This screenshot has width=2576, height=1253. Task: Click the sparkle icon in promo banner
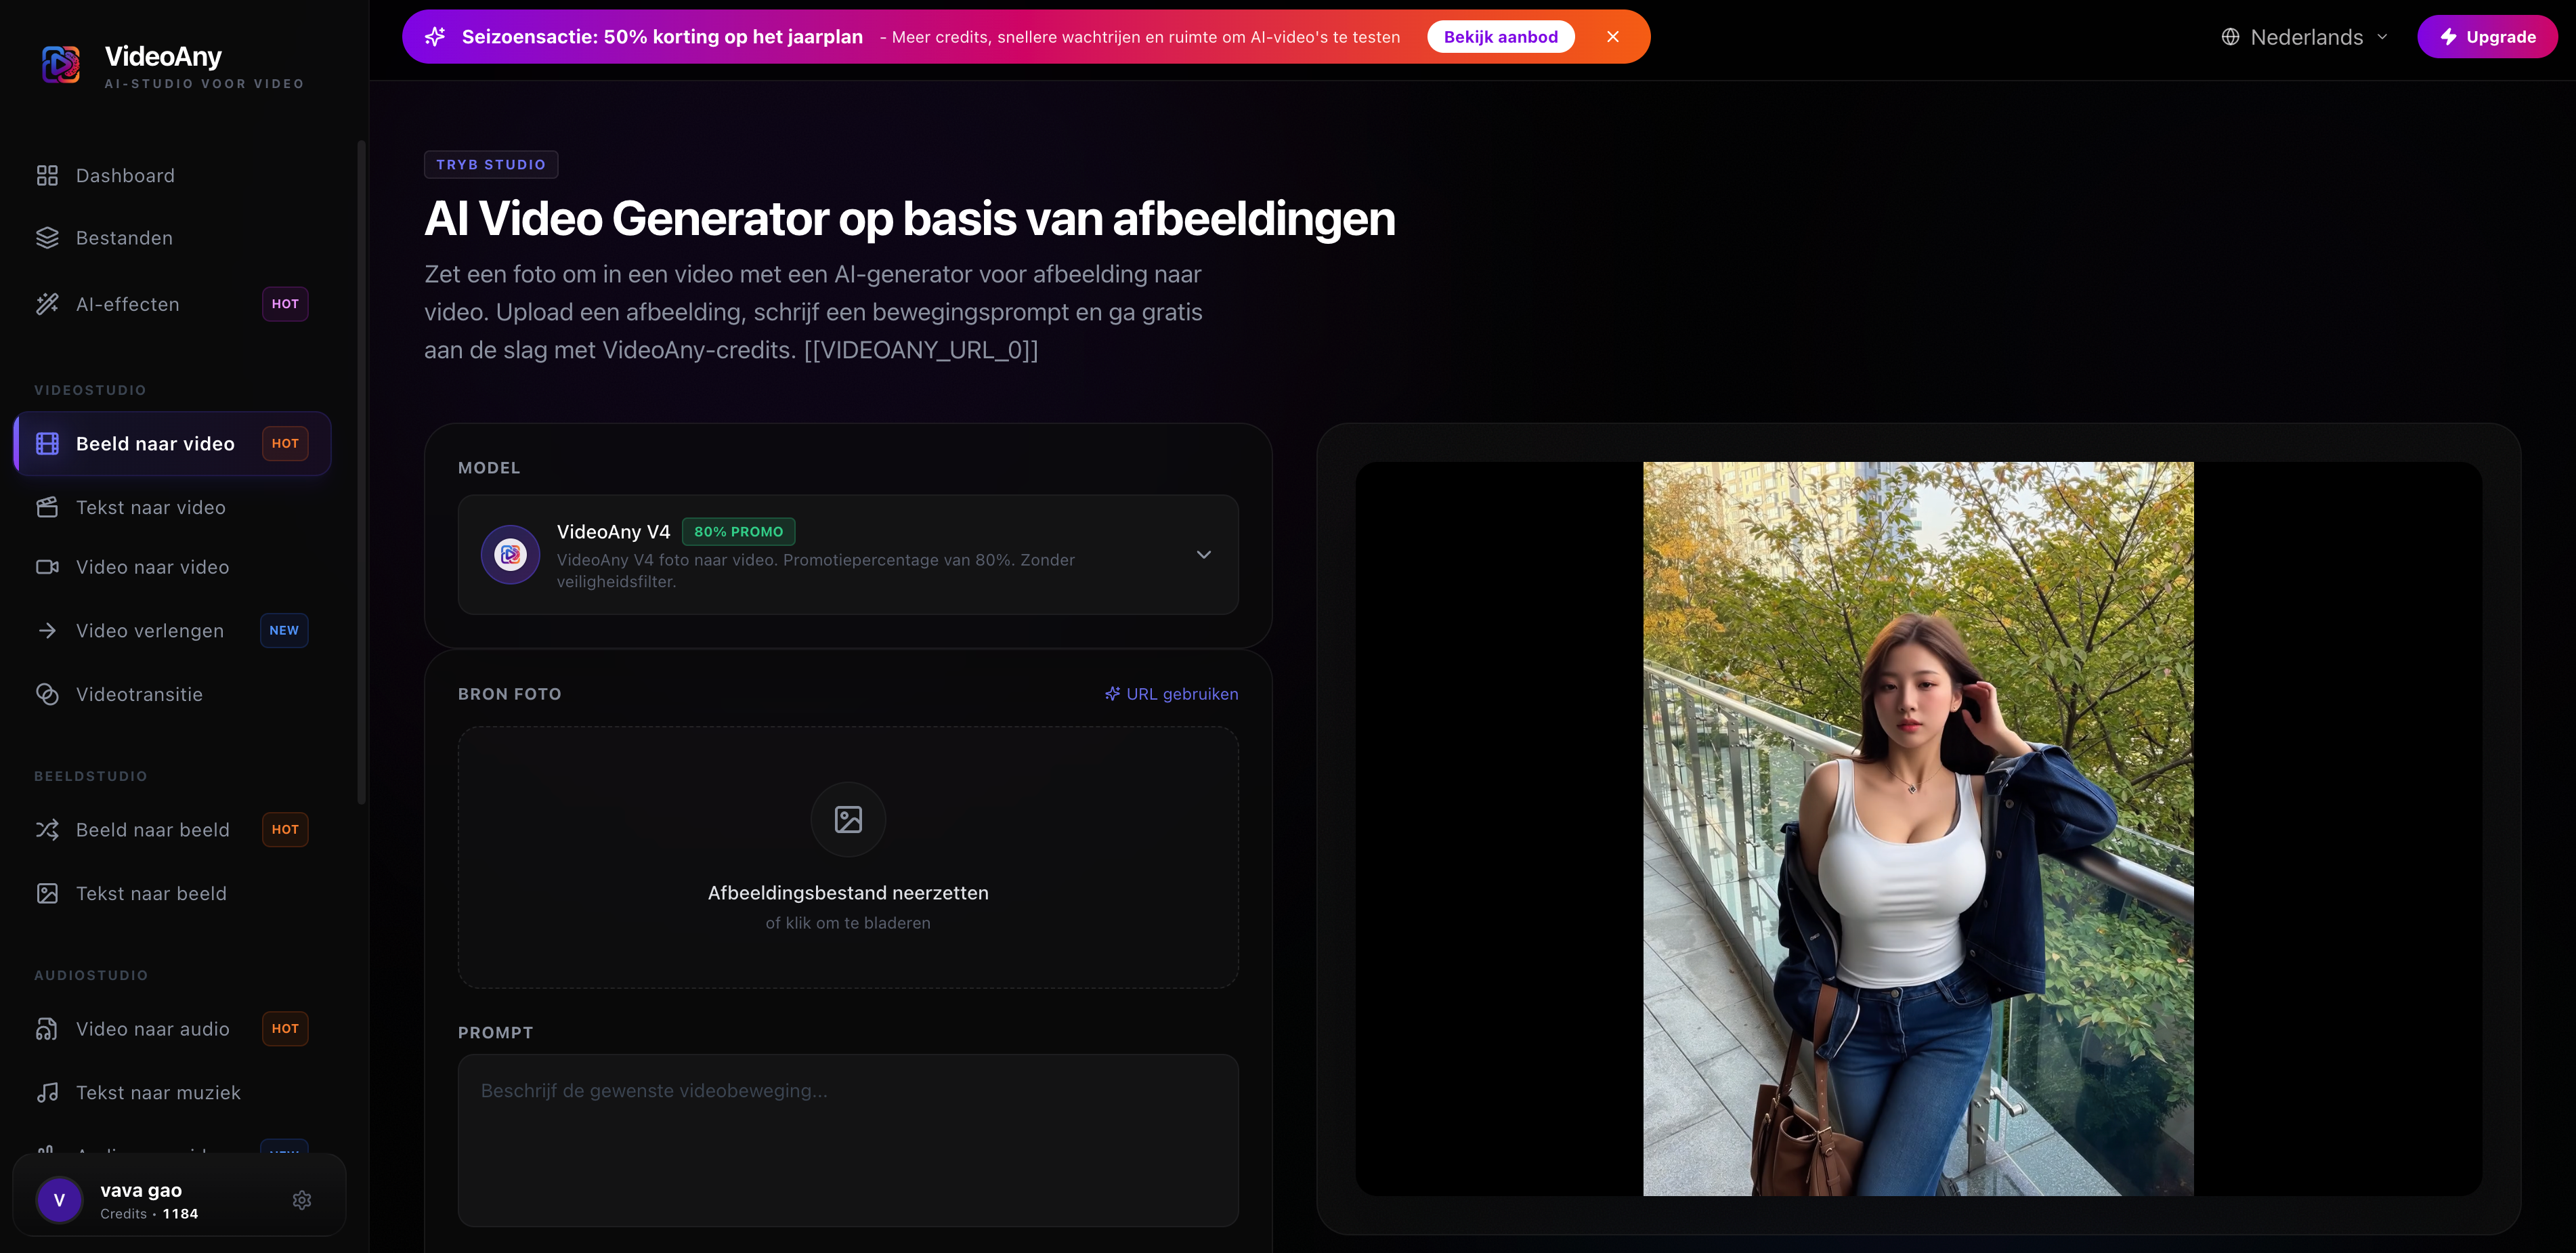[435, 37]
